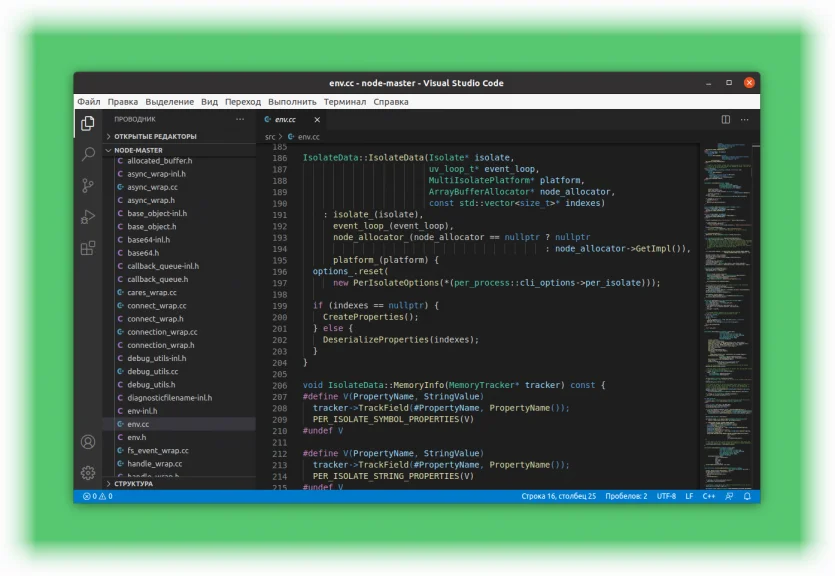Open Source Control view icon
Viewport: 835px width, 576px height.
pos(88,185)
